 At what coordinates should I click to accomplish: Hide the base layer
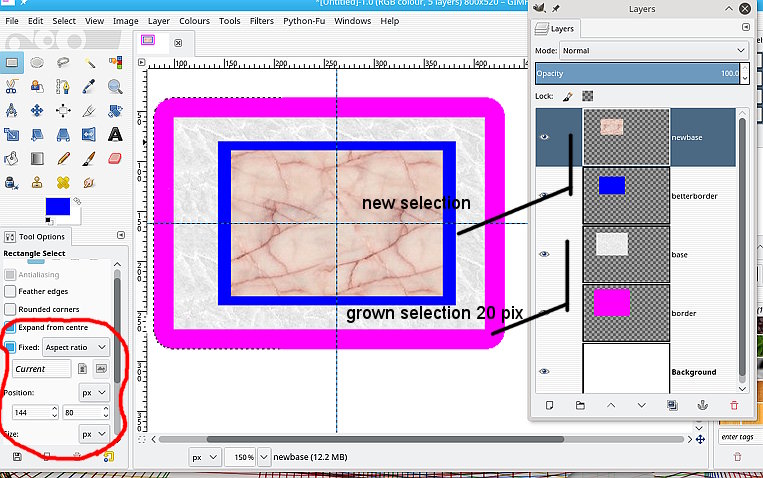(545, 254)
